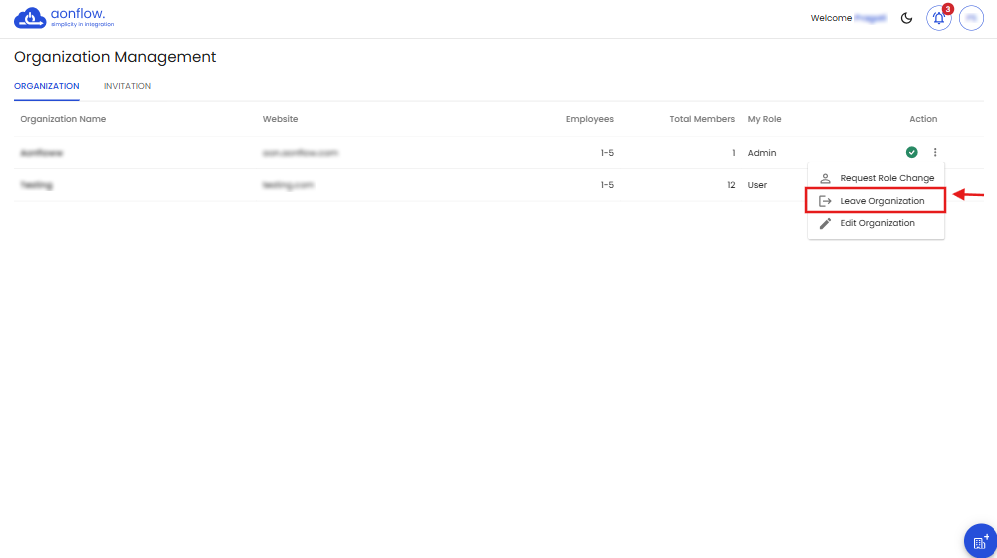Image resolution: width=997 pixels, height=558 pixels.
Task: Select Request Role Change from the menu
Action: point(886,178)
